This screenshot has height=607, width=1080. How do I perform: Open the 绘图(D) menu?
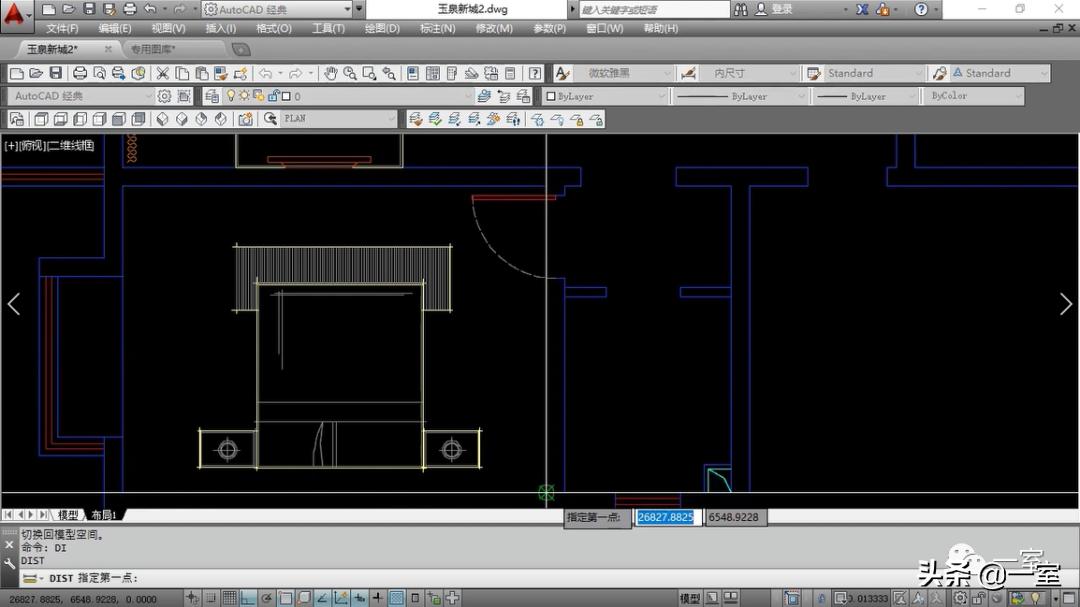(x=382, y=29)
